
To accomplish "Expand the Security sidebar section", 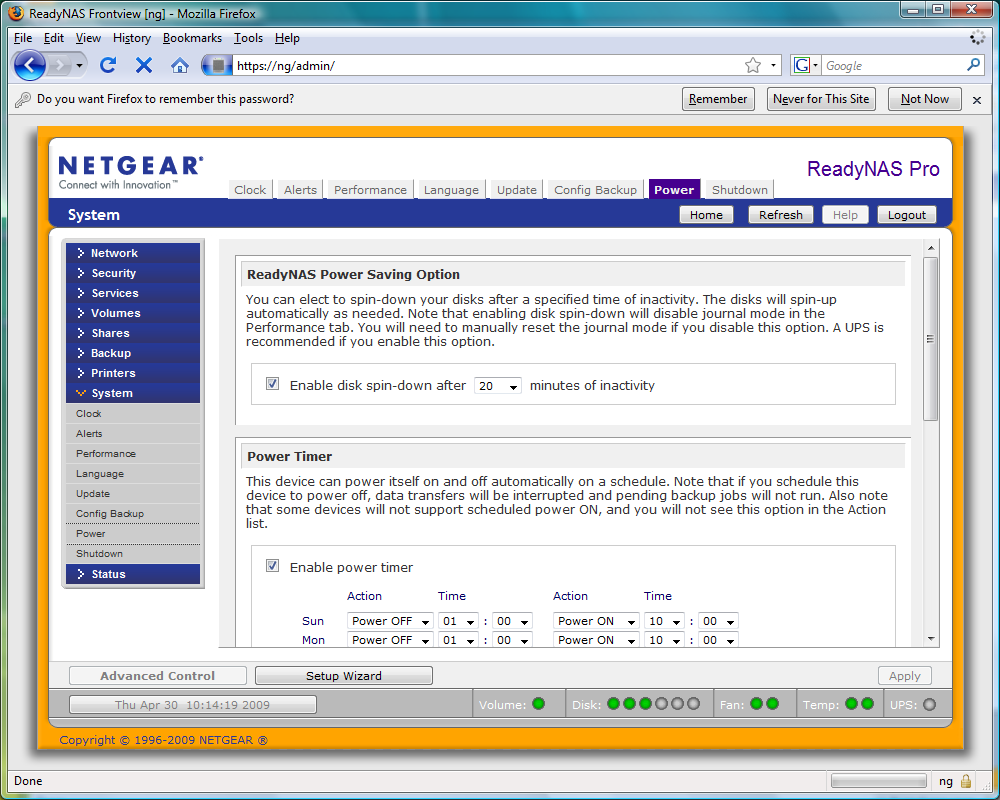I will 133,273.
